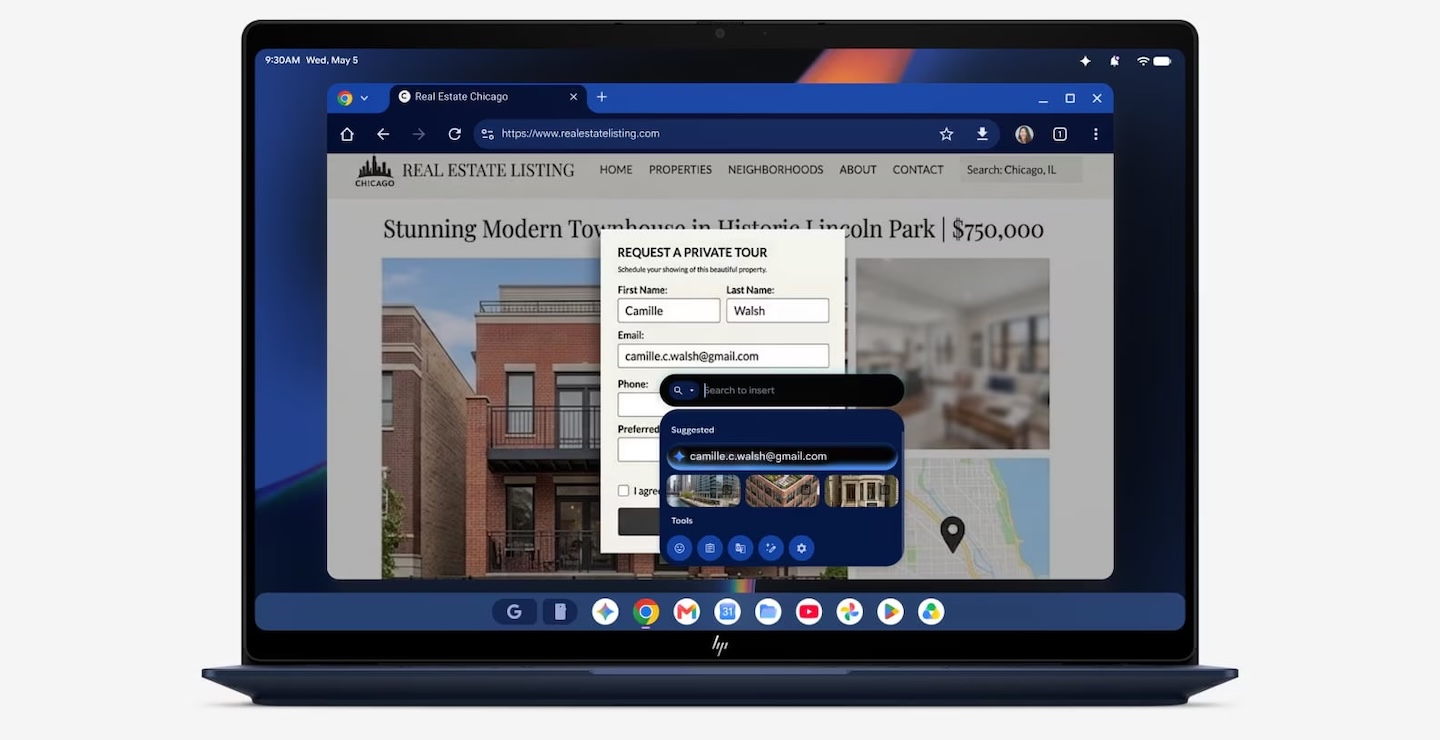The image size is (1440, 740).
Task: Open the emoji picker tool
Action: click(679, 548)
